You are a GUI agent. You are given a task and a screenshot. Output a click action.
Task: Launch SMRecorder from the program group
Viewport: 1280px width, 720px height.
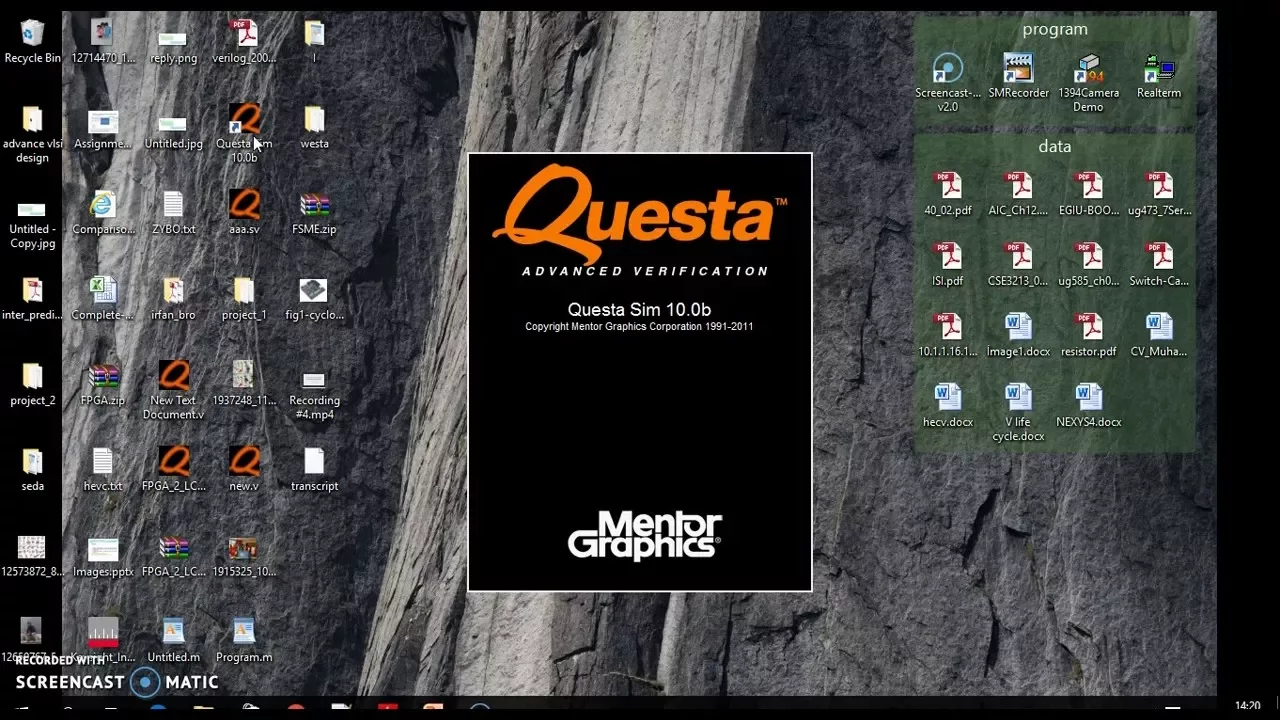tap(1018, 76)
